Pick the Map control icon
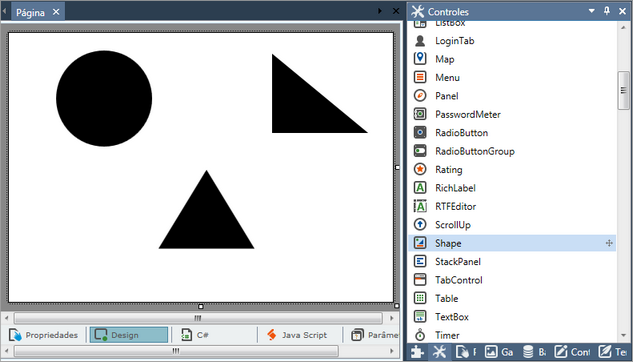Screen dimensions: 633x362 click(420, 59)
